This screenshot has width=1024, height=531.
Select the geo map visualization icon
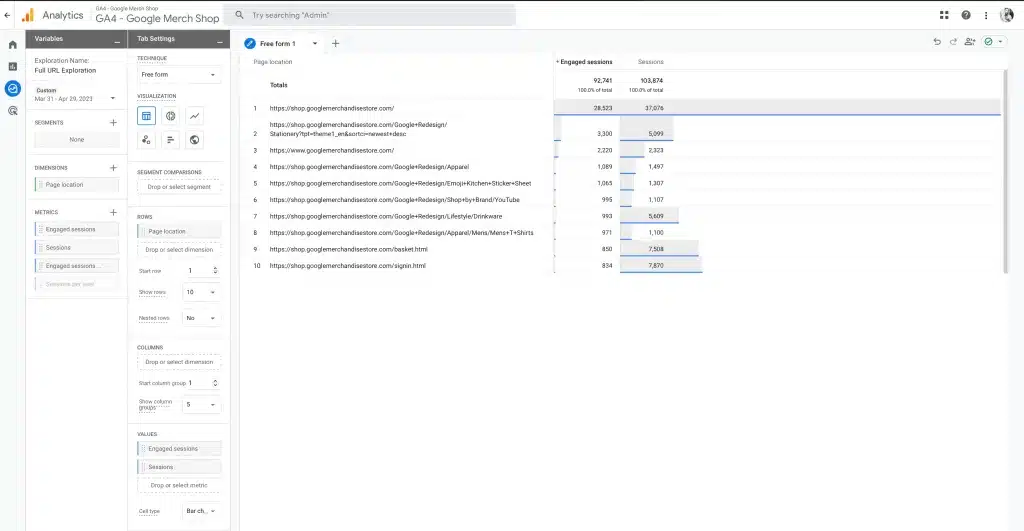coord(195,140)
